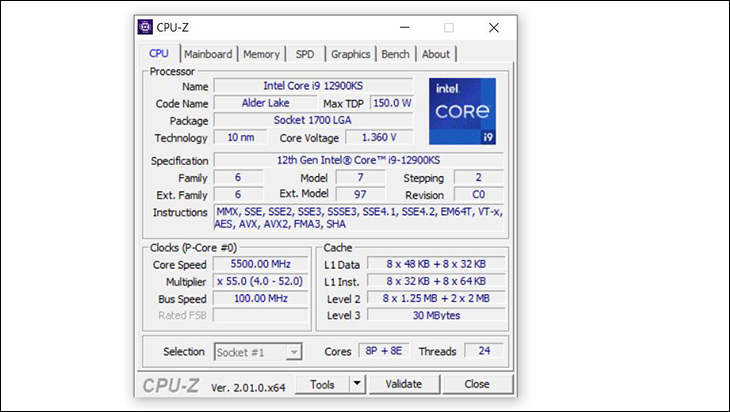Image resolution: width=730 pixels, height=412 pixels.
Task: Select the CPU tab
Action: click(159, 54)
